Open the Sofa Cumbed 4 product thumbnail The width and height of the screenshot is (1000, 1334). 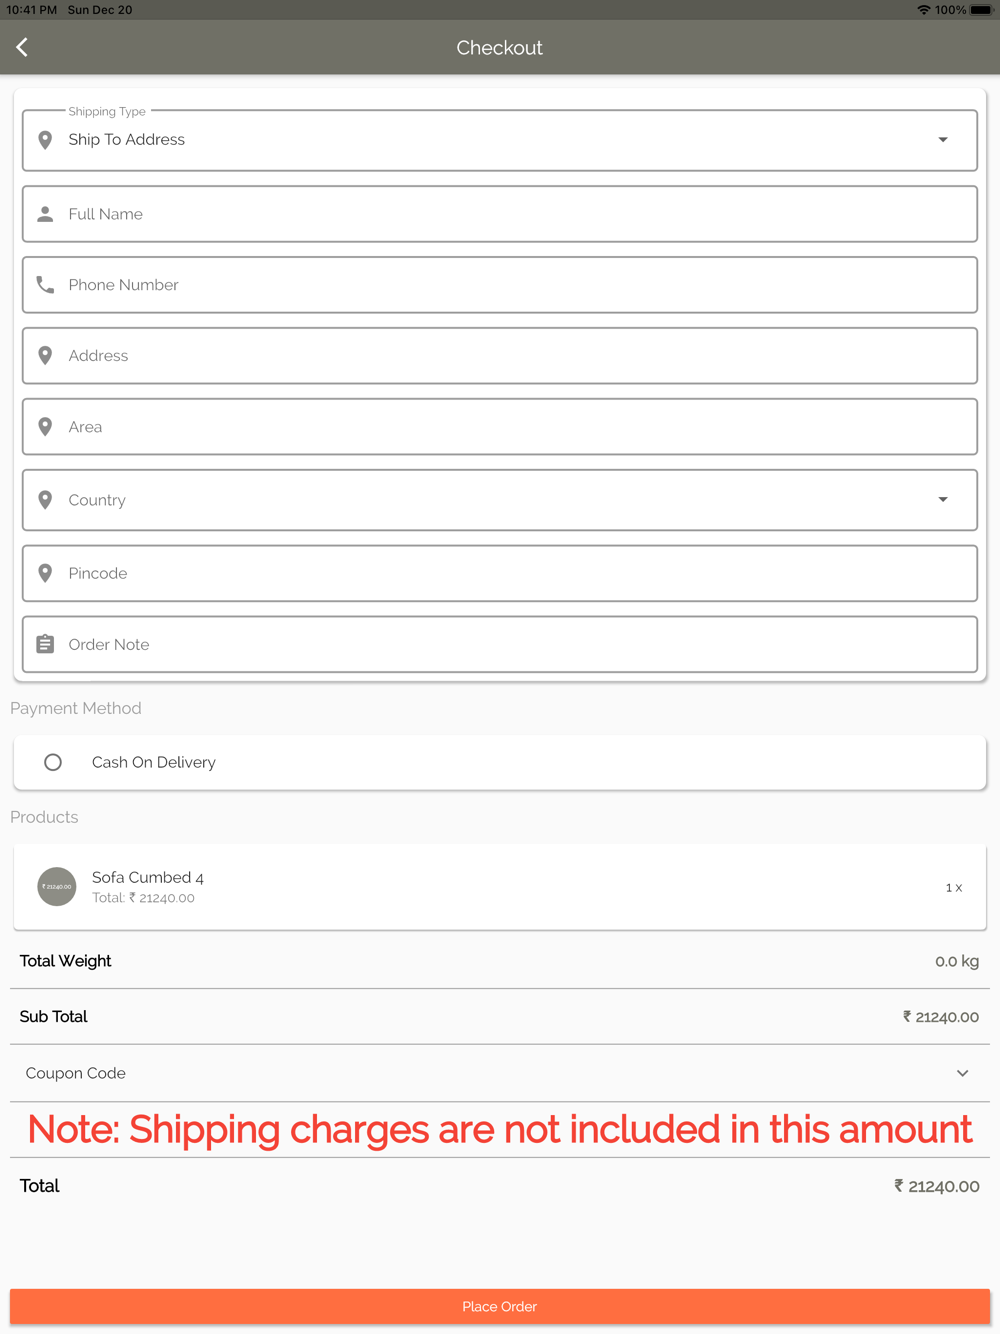(57, 886)
